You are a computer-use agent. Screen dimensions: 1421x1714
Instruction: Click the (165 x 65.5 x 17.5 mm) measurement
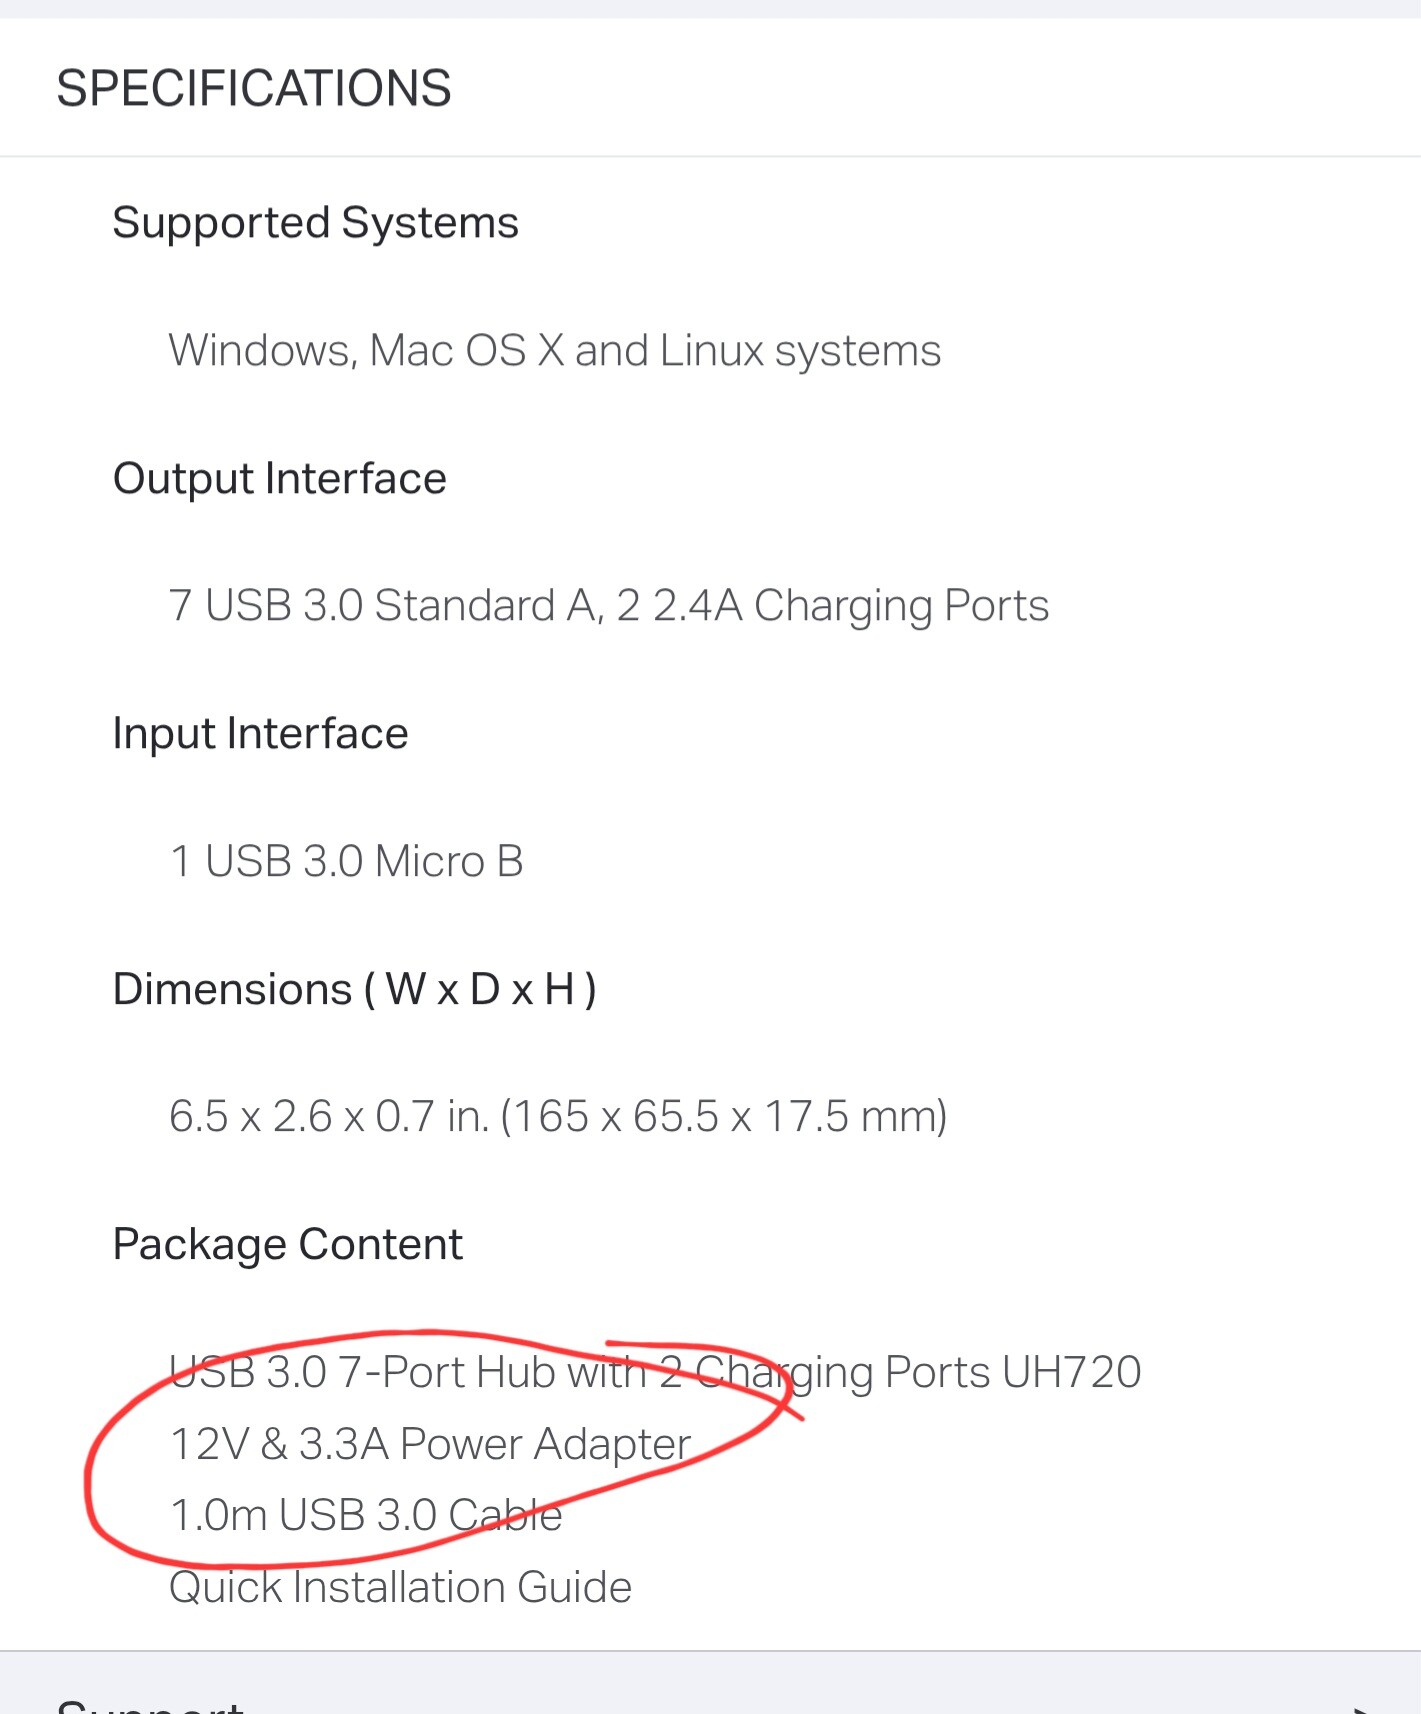(x=724, y=1117)
